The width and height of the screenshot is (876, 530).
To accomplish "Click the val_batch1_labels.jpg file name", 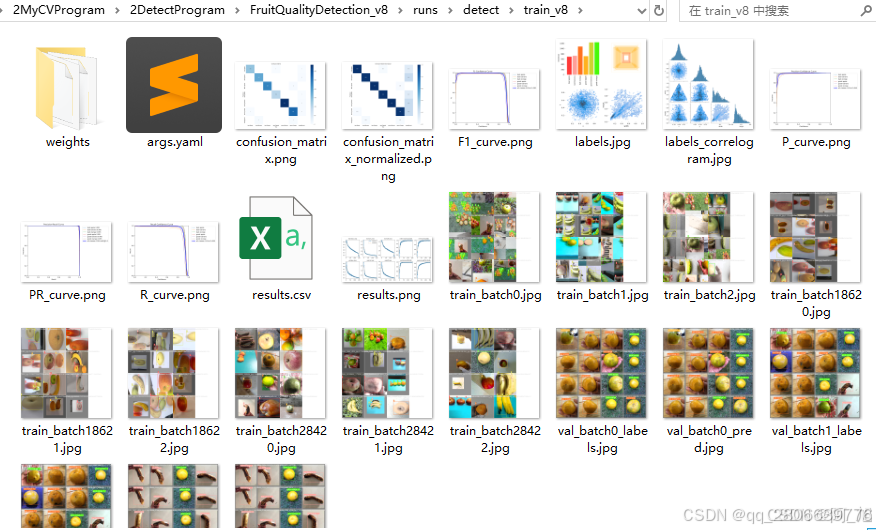I will (x=816, y=439).
